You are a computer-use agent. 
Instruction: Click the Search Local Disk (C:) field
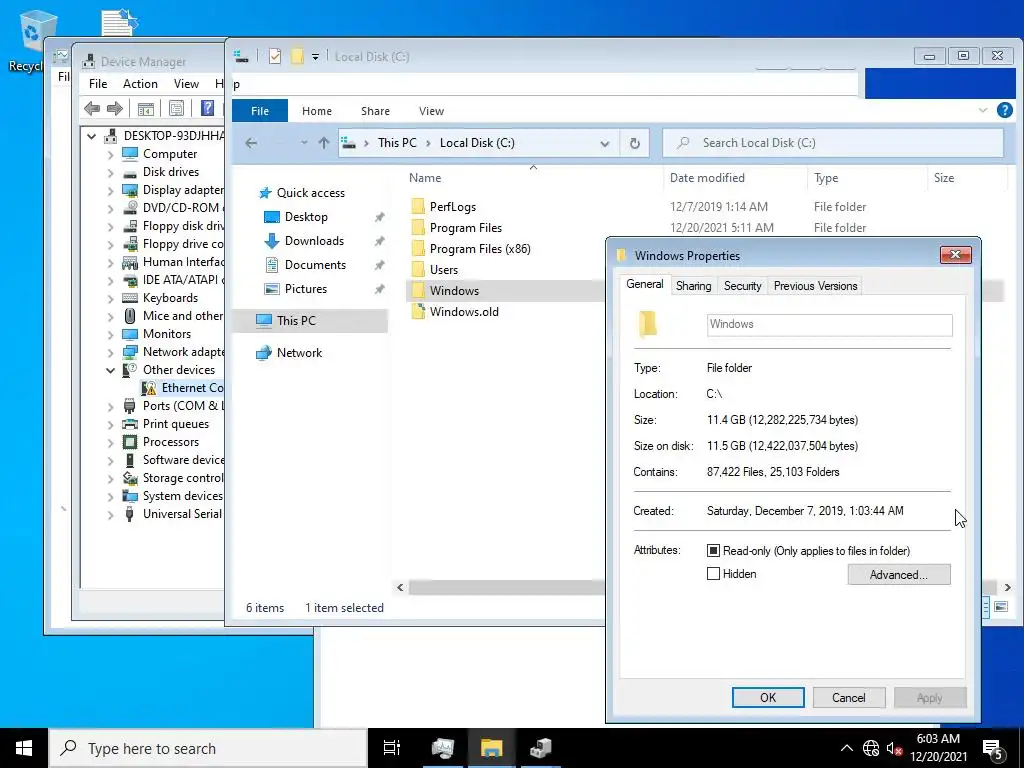833,143
